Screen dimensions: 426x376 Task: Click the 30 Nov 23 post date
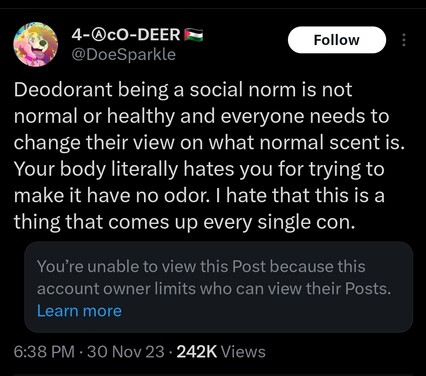(126, 352)
